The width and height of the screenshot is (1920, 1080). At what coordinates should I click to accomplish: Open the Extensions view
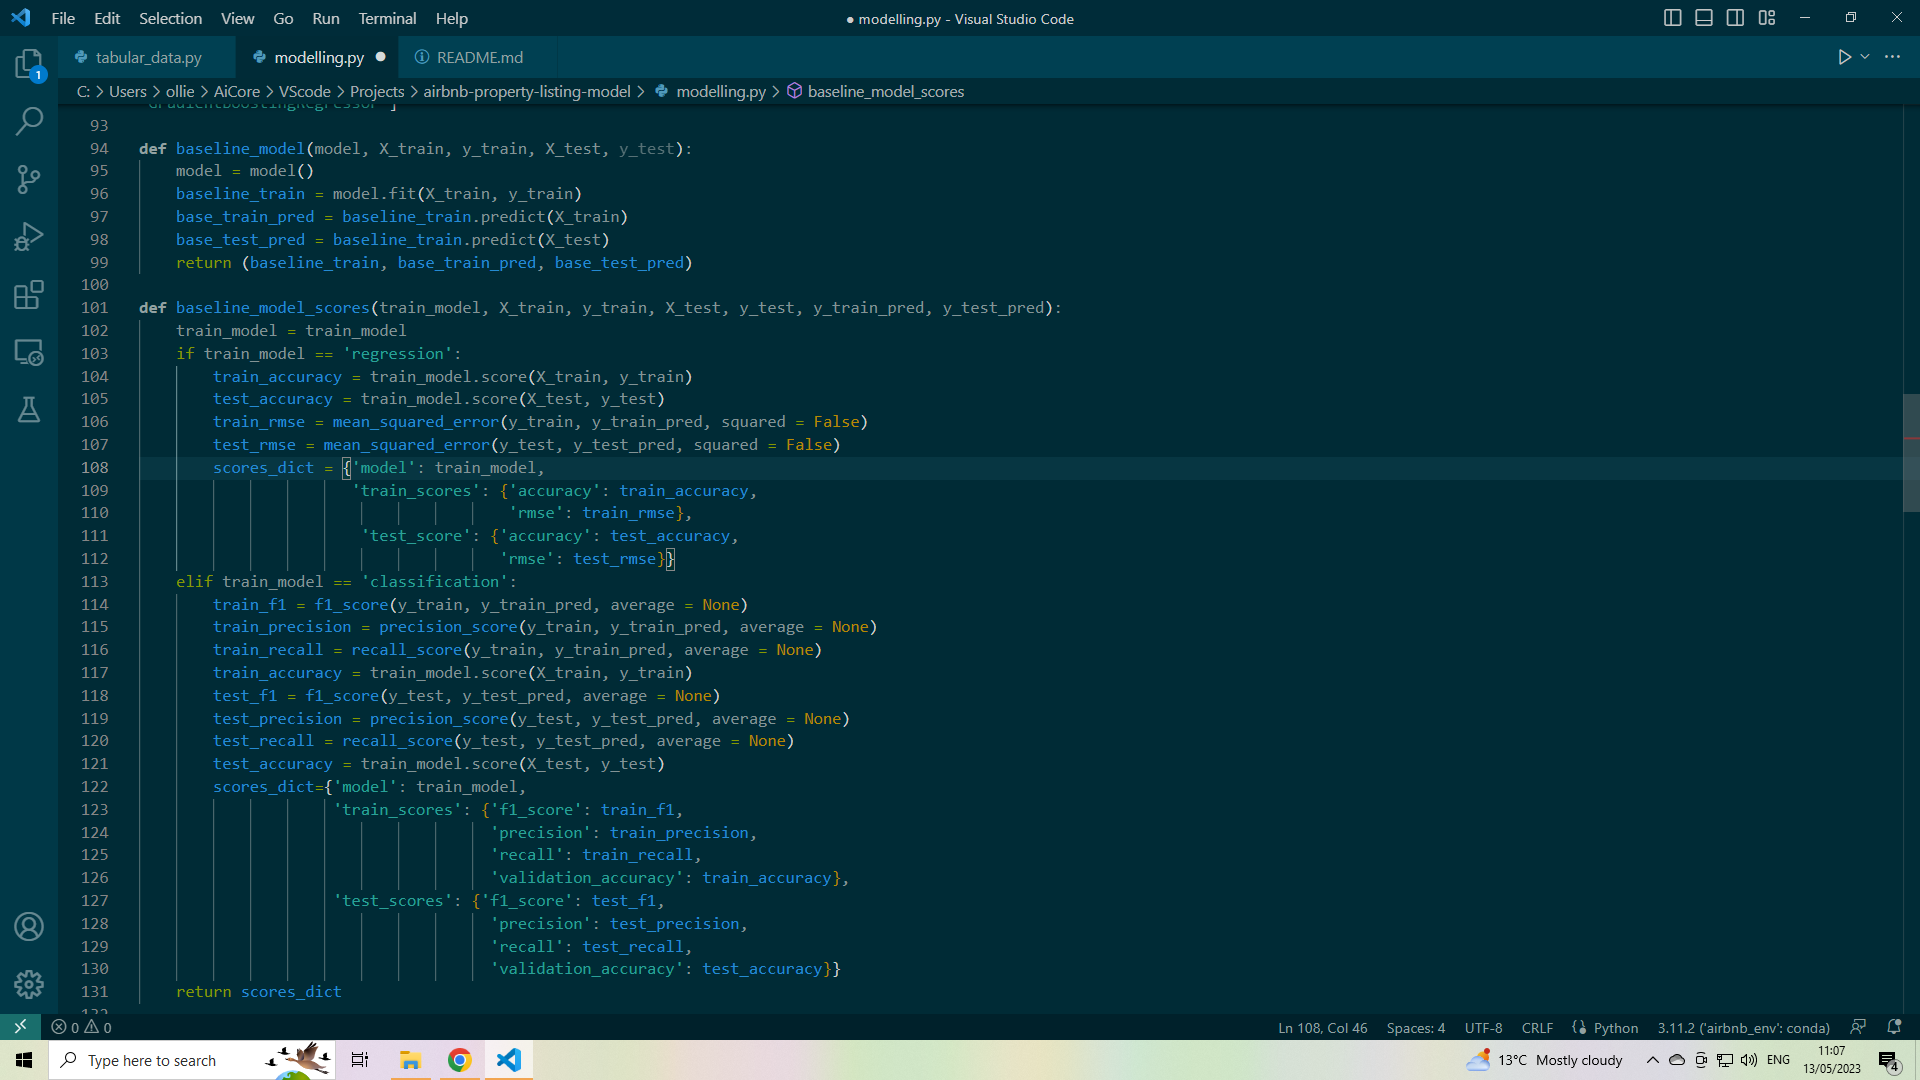coord(29,295)
